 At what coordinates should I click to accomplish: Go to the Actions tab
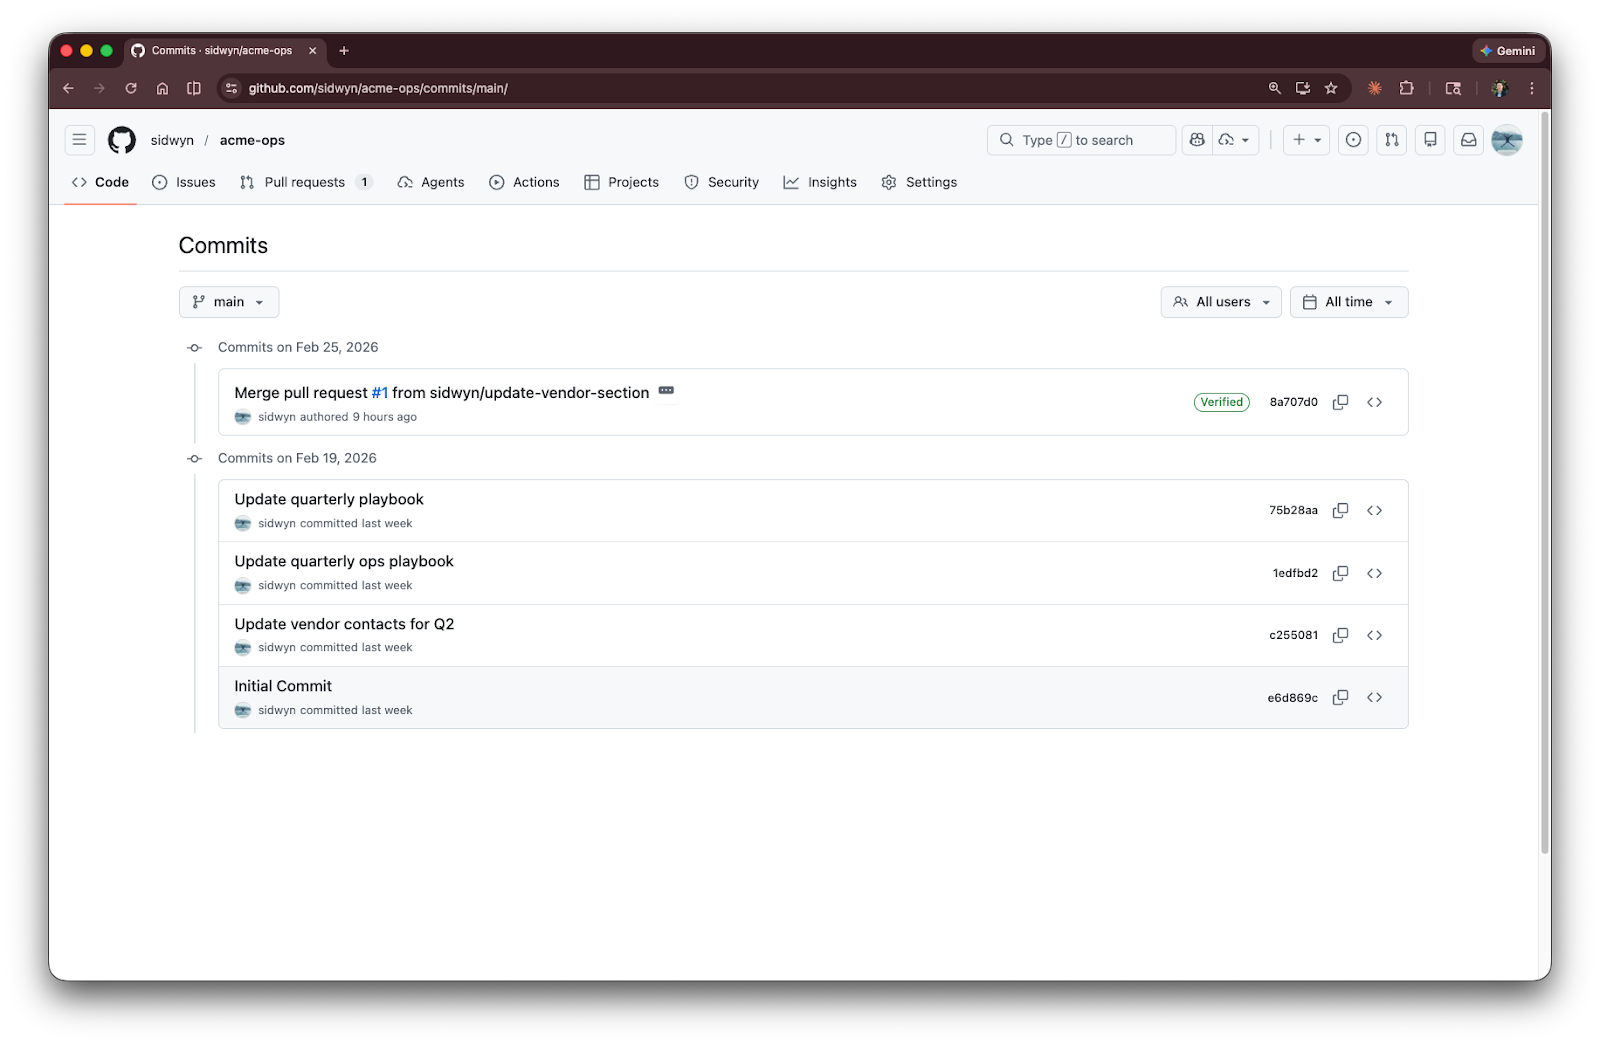[x=524, y=182]
